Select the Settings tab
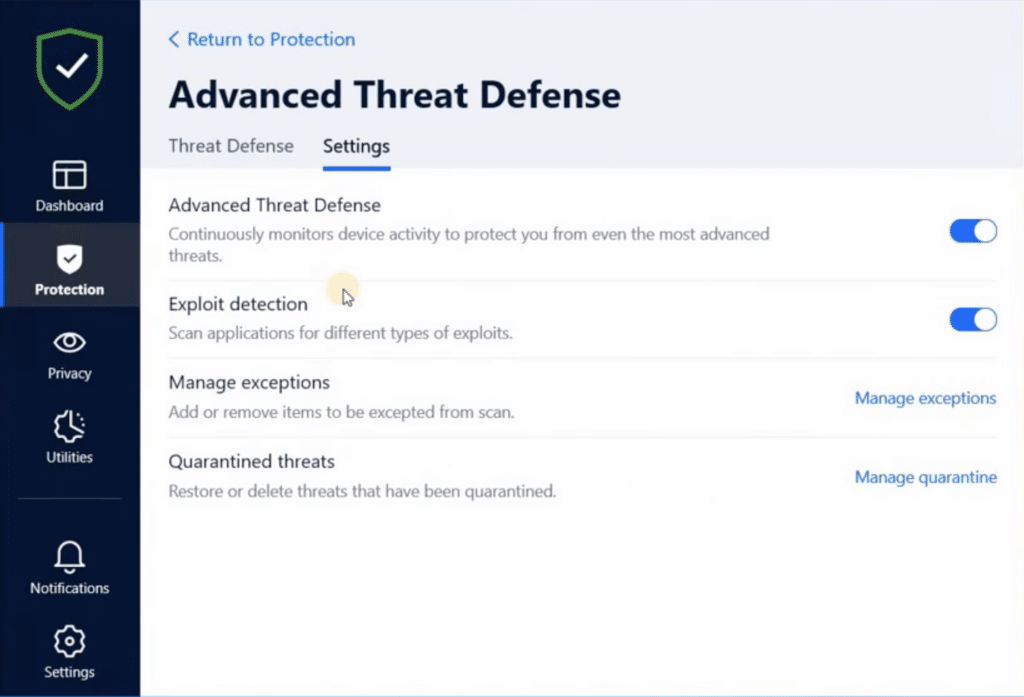The image size is (1024, 697). [356, 146]
